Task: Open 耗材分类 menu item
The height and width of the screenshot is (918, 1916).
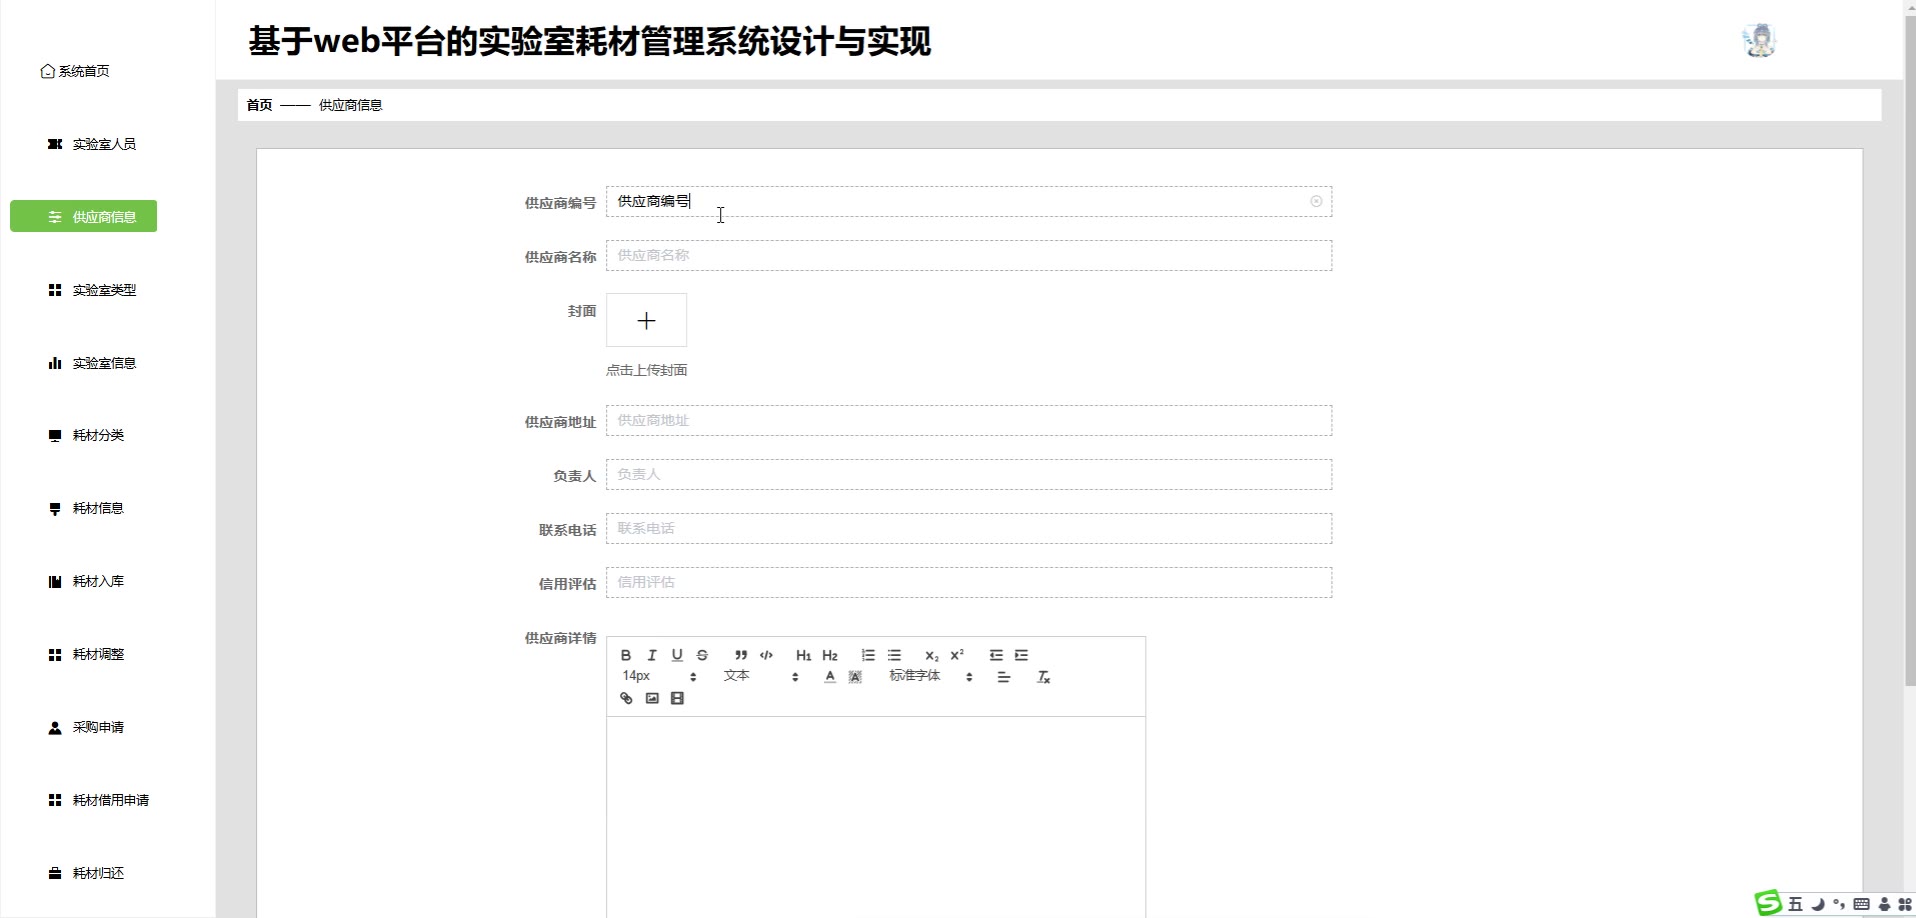Action: [x=86, y=435]
